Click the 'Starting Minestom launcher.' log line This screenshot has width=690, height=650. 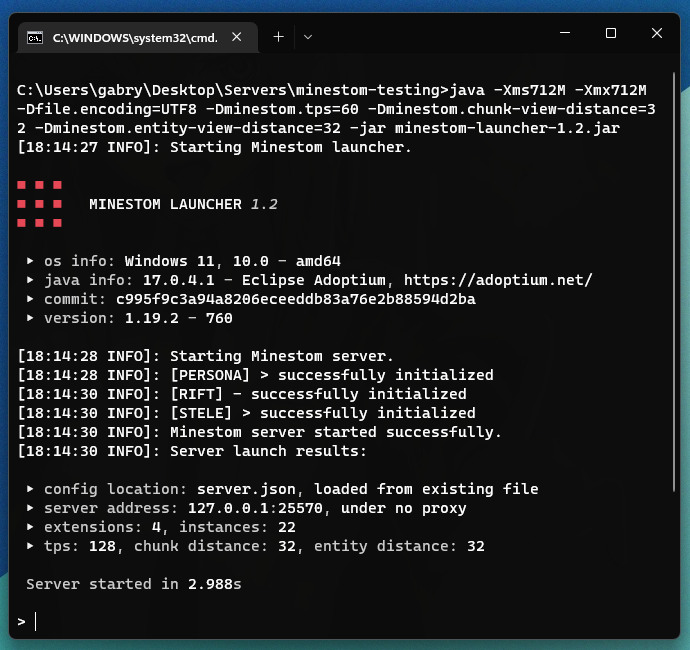tap(215, 147)
